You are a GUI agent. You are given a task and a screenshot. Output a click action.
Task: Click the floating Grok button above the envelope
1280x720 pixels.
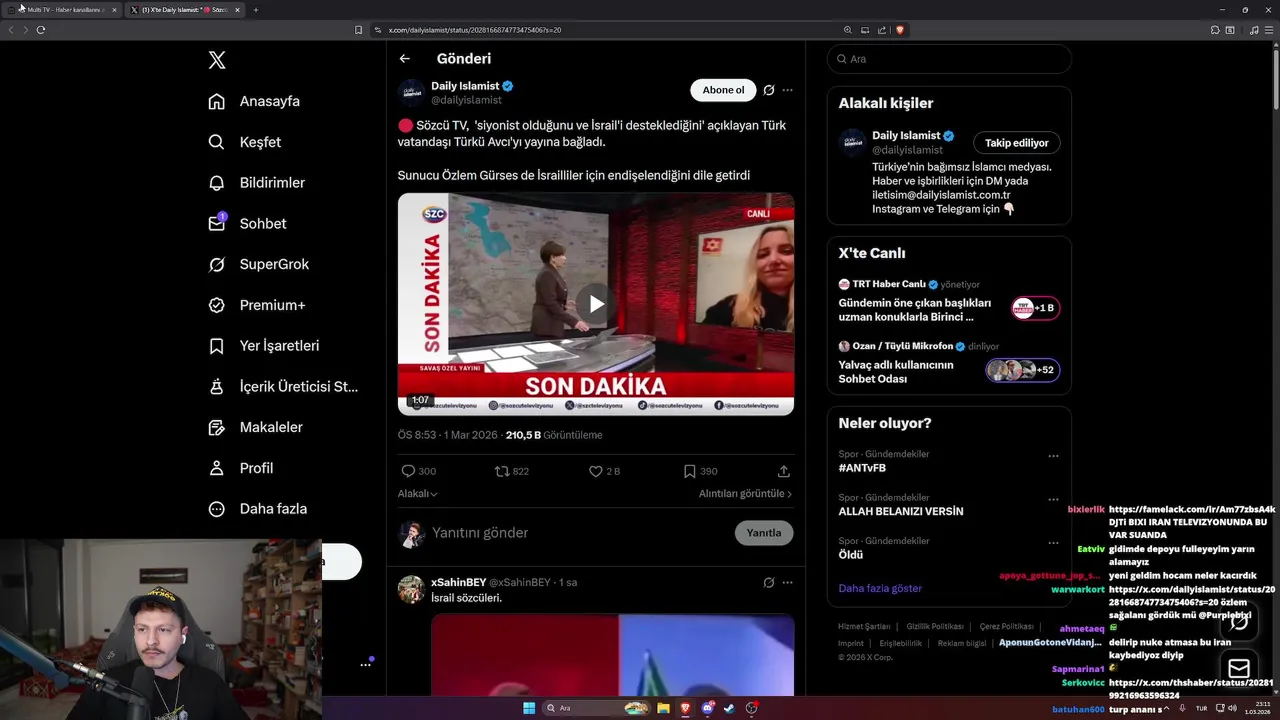pos(1239,622)
